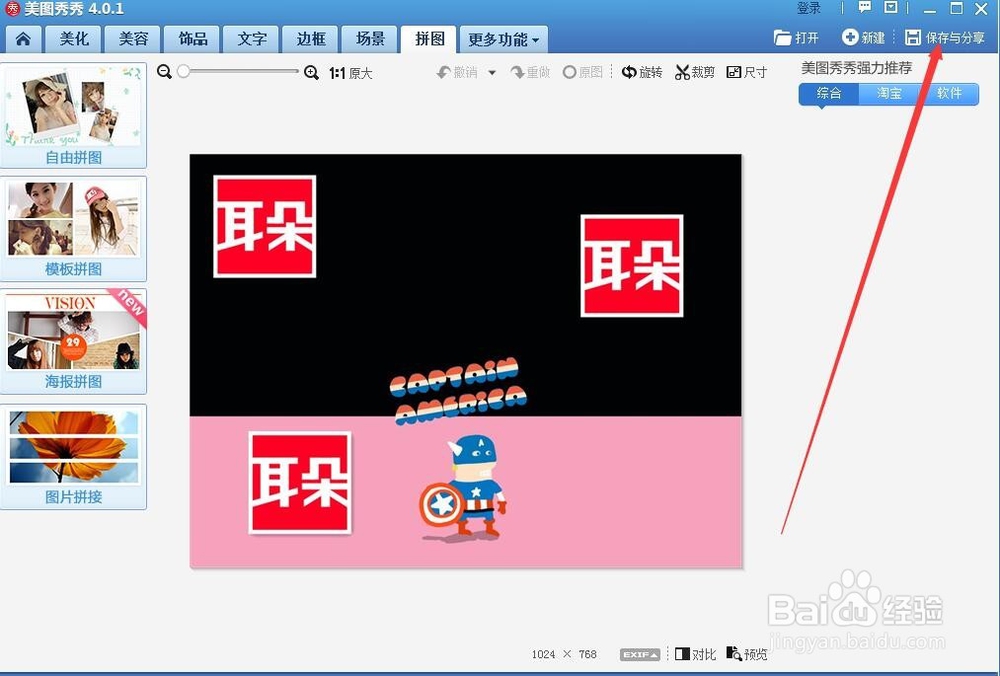Choose 海报拼图 collage mode
The height and width of the screenshot is (676, 1000).
coord(73,341)
